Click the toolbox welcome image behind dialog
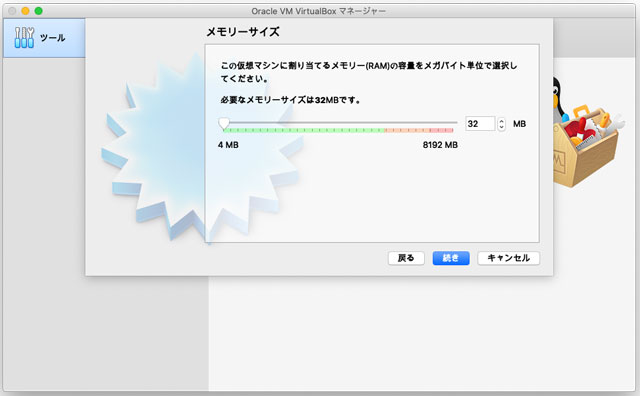The image size is (640, 396). point(588,133)
